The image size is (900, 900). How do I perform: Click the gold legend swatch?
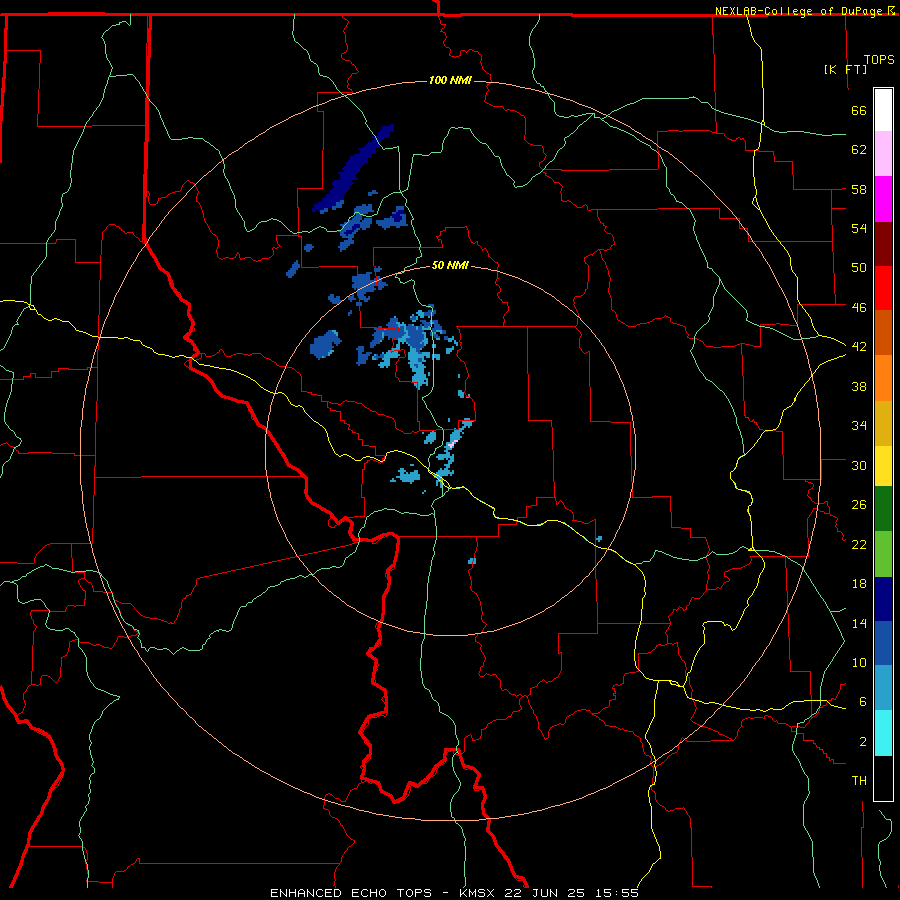tap(883, 423)
